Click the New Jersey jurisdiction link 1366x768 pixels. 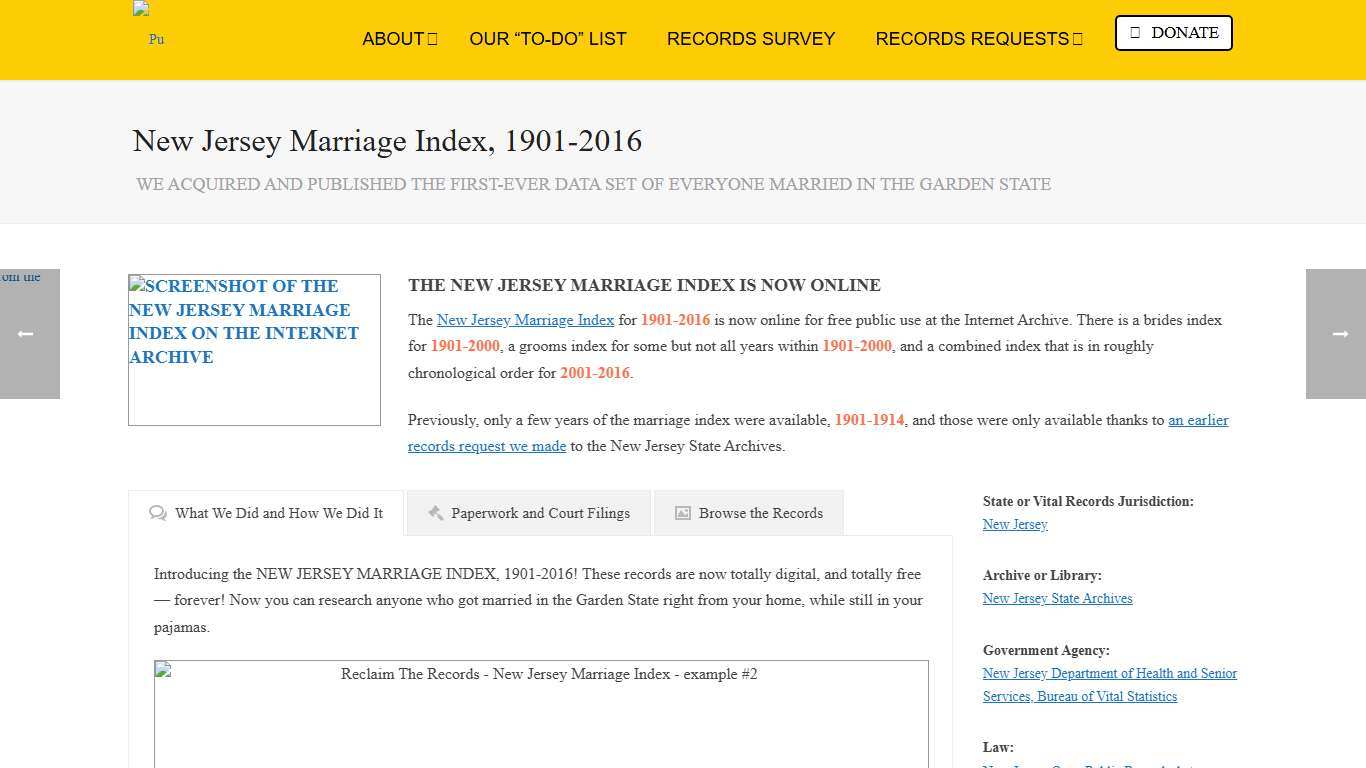(x=1014, y=524)
